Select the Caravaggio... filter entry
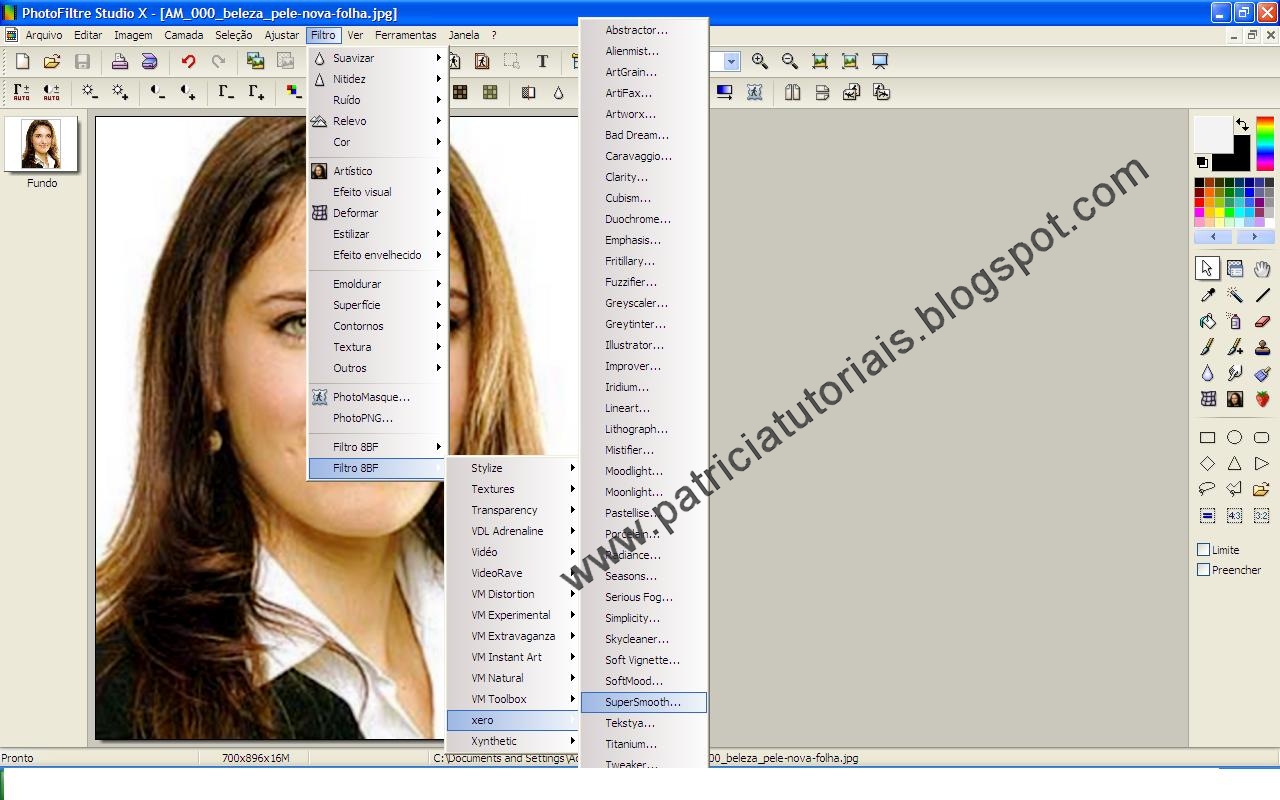The height and width of the screenshot is (800, 1280). [644, 156]
